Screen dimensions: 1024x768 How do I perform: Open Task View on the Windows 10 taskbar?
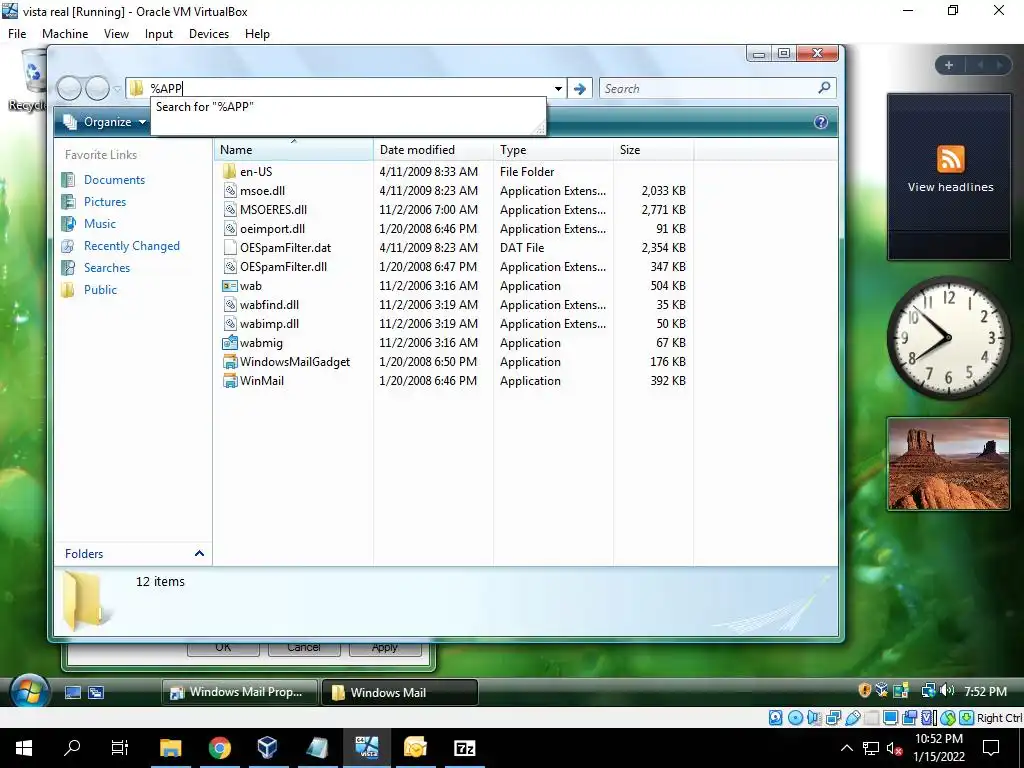pyautogui.click(x=120, y=748)
